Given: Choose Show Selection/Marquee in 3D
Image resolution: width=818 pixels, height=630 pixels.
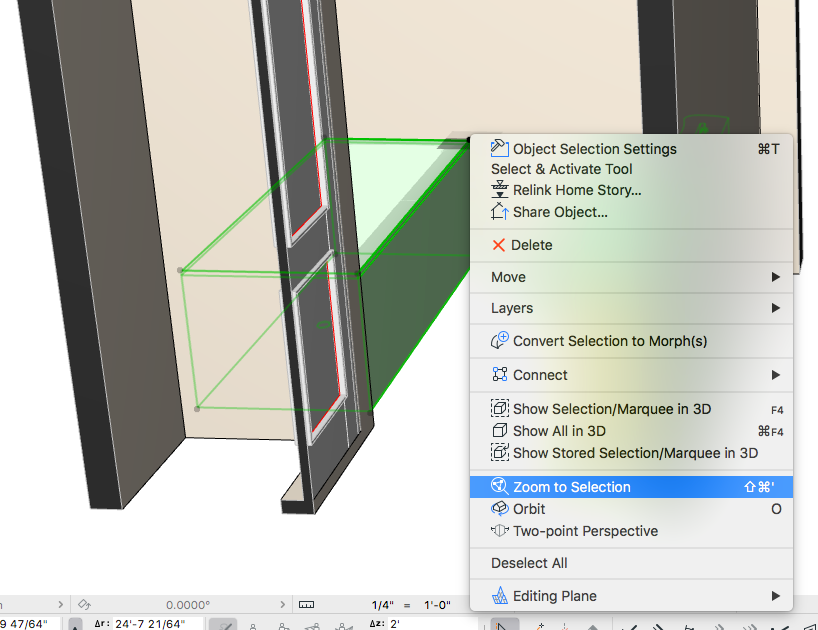Looking at the screenshot, I should tap(631, 409).
